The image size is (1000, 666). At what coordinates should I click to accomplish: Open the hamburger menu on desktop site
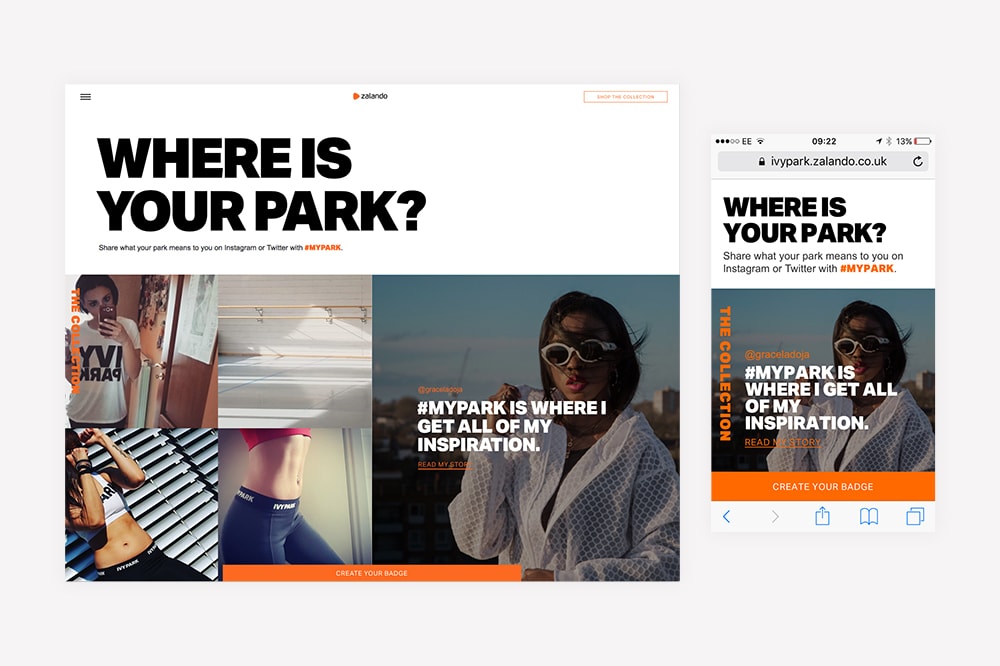pos(85,97)
